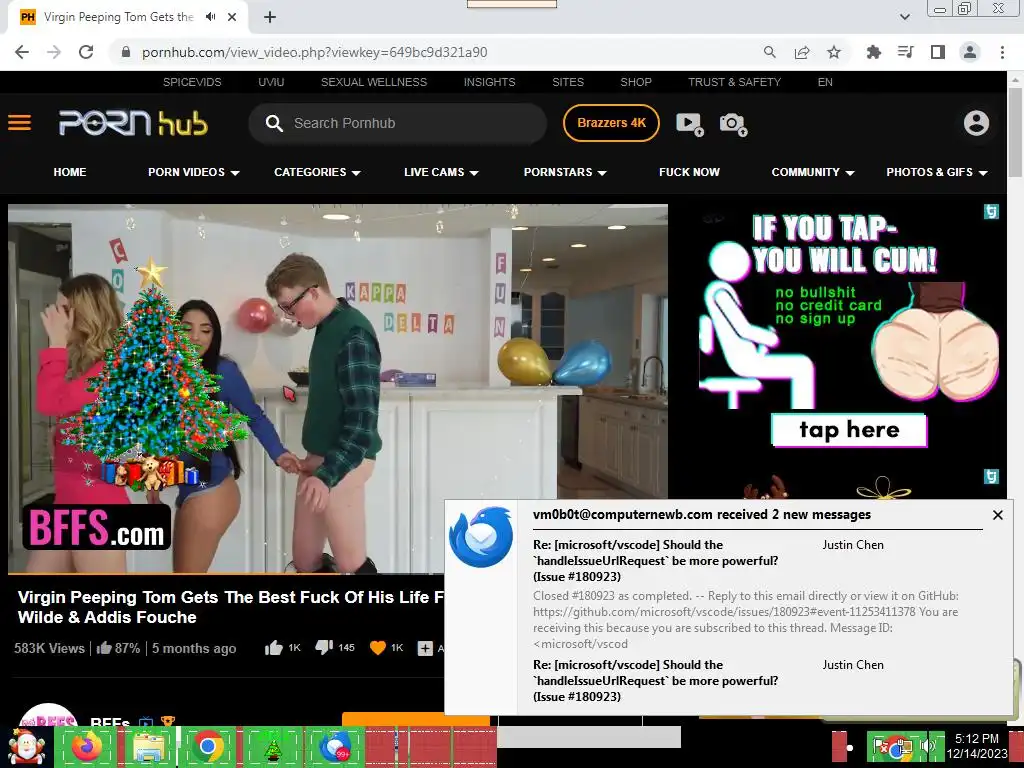This screenshot has height=768, width=1024.
Task: Open the SEXUAL WELLNESS link
Action: tap(374, 82)
